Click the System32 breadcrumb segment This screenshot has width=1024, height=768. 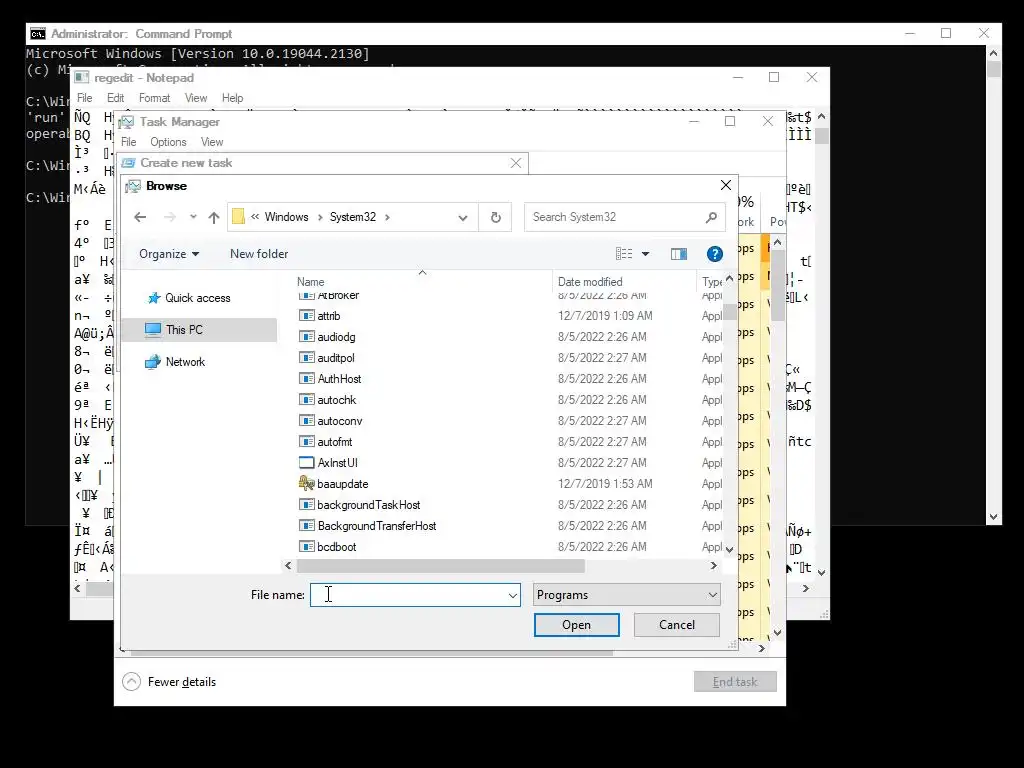click(353, 217)
